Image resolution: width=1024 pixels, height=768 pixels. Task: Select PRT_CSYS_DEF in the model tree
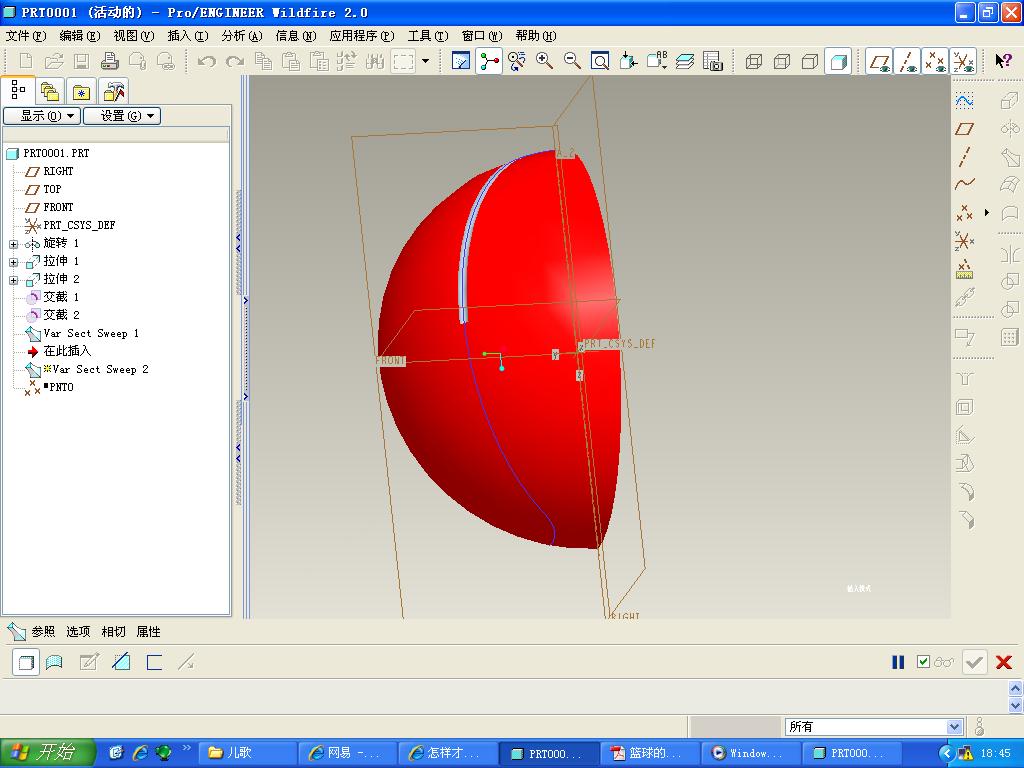tap(79, 225)
